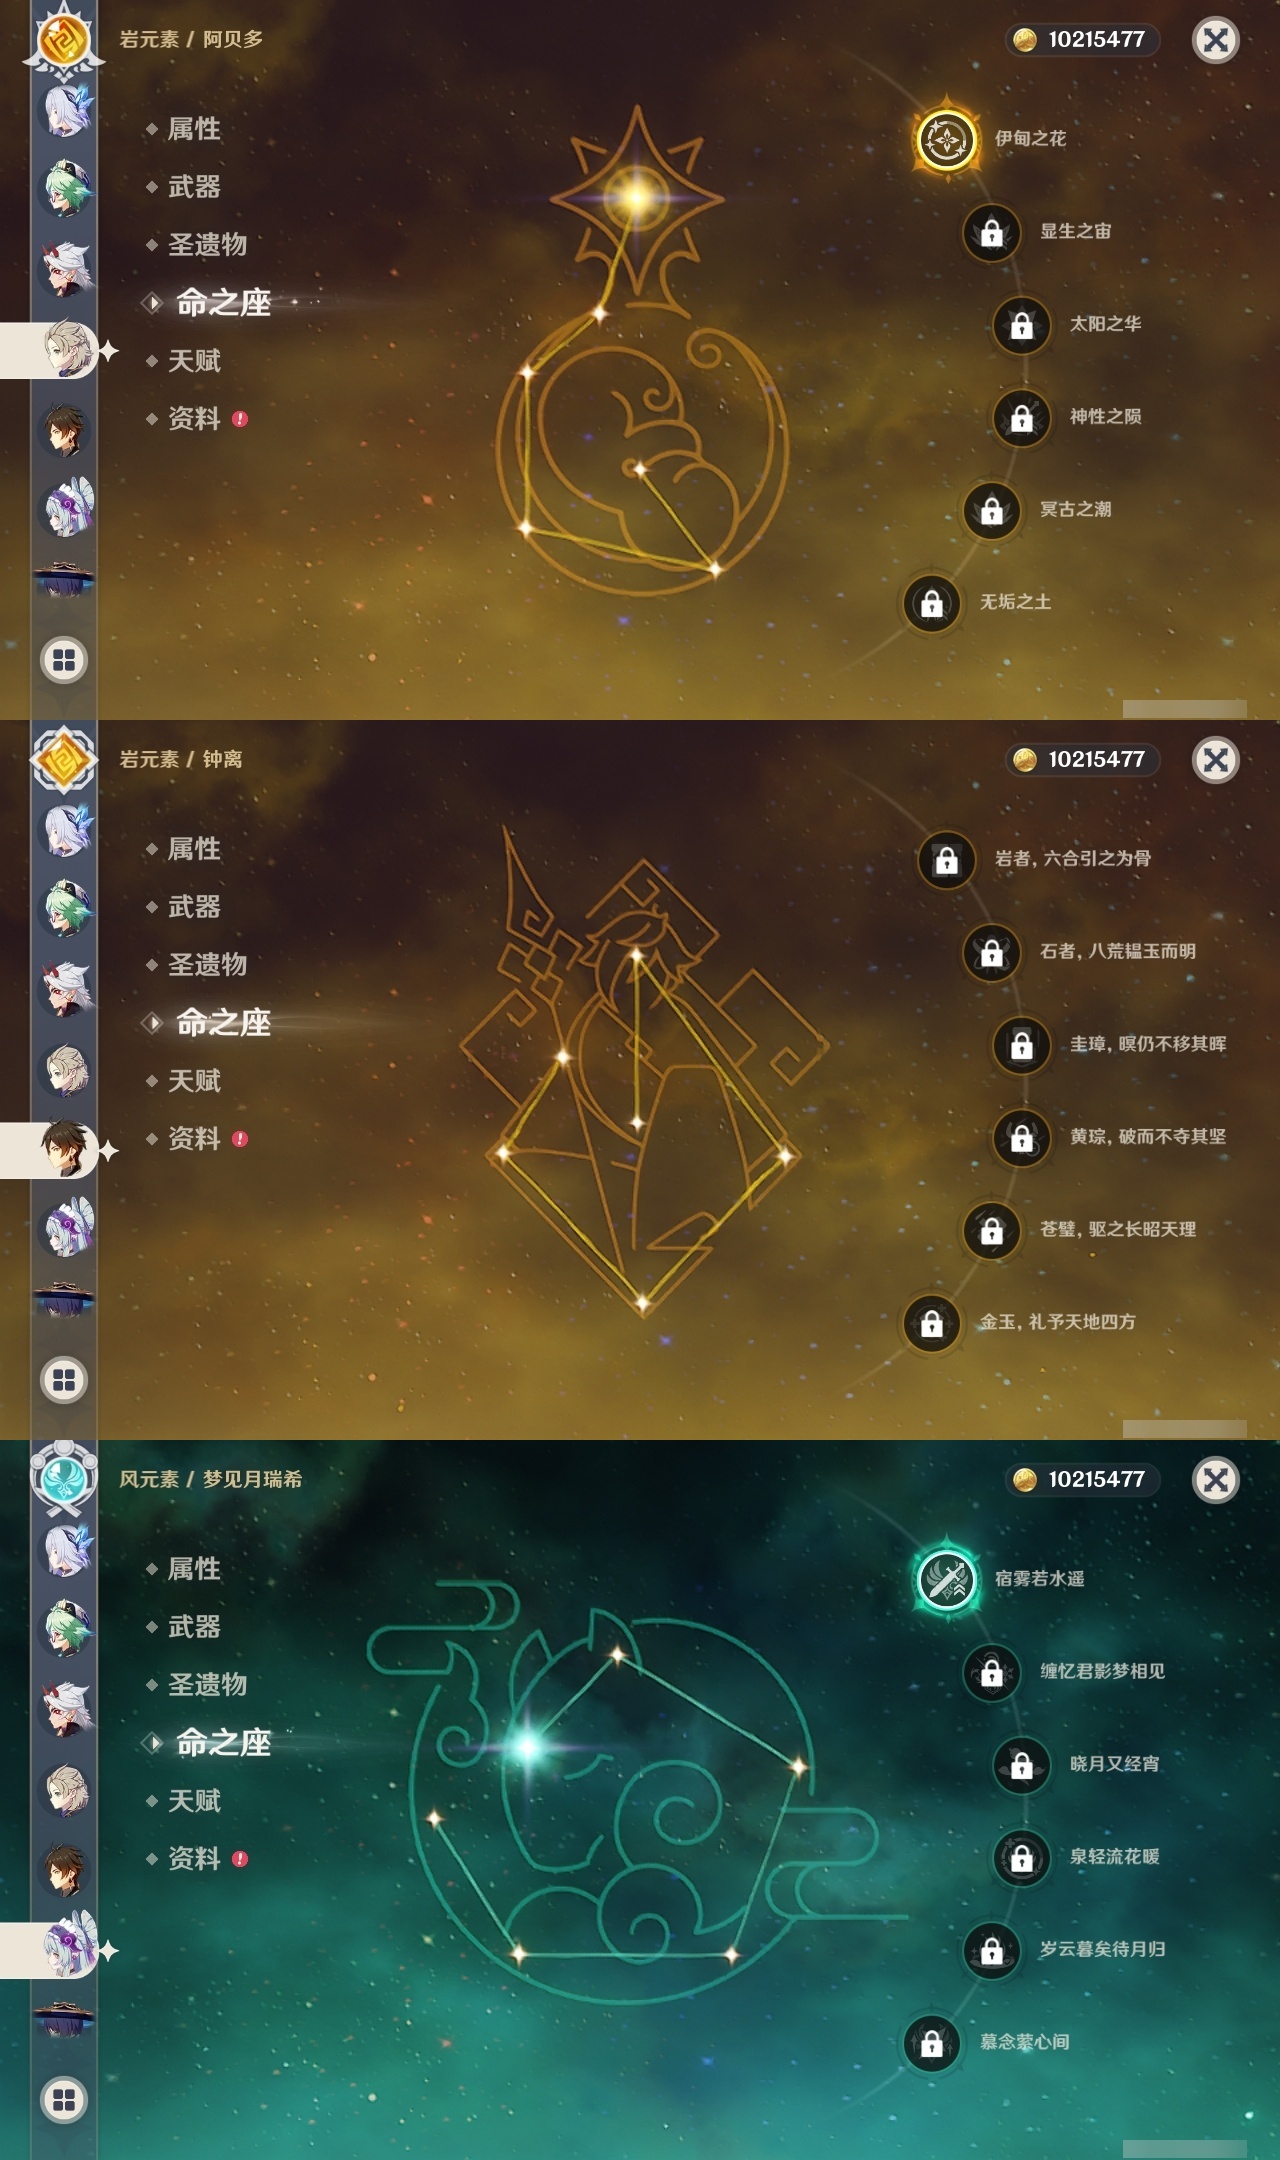Open the character grid button in Albedo panel
The image size is (1280, 2160).
64,660
